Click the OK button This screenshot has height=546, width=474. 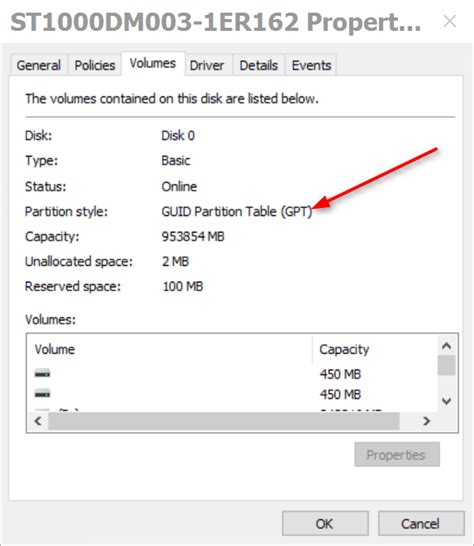[x=325, y=523]
